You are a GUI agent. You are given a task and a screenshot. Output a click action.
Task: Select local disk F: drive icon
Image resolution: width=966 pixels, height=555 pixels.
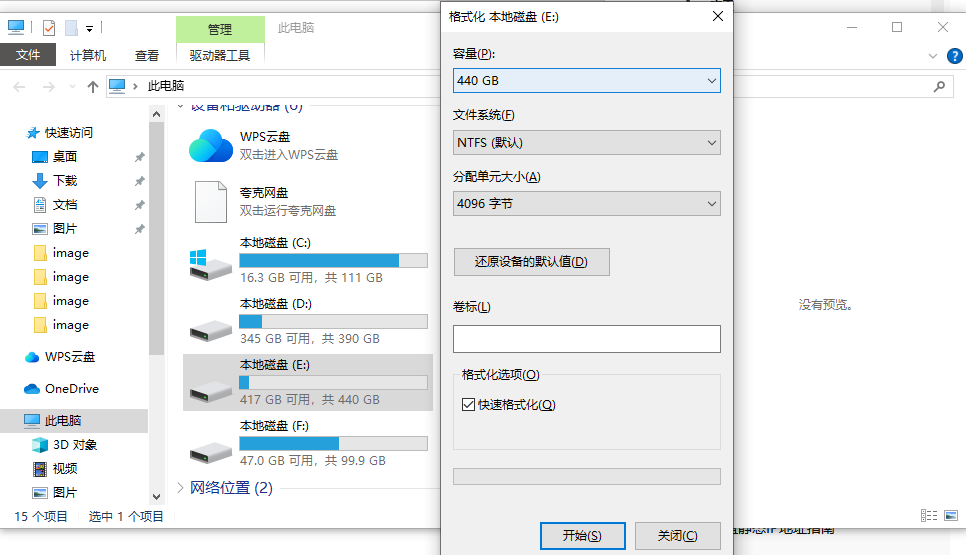click(x=211, y=452)
